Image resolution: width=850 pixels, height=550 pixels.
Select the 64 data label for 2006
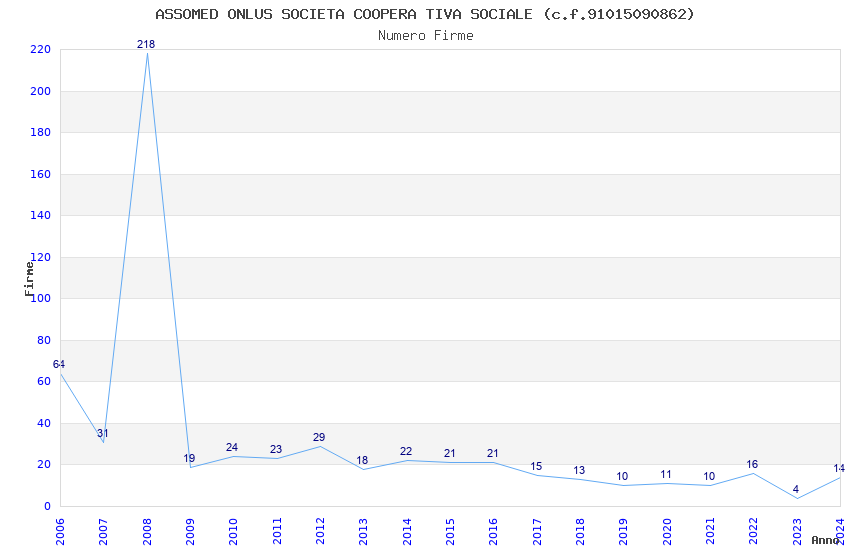59,364
